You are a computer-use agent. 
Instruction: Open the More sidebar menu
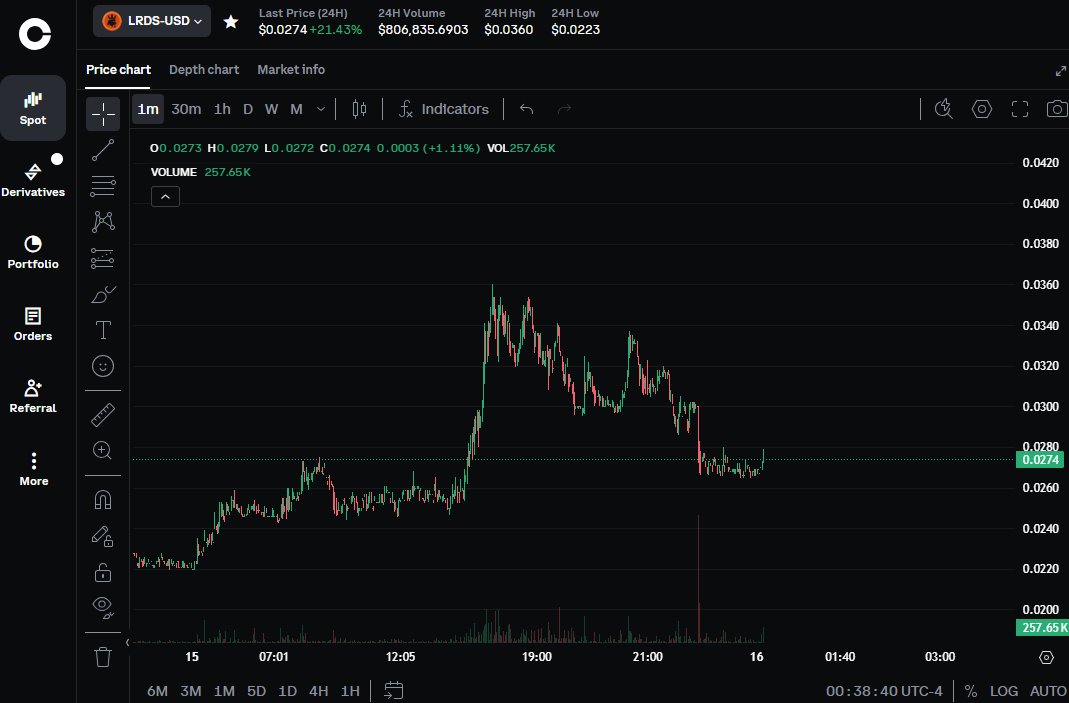pos(33,469)
